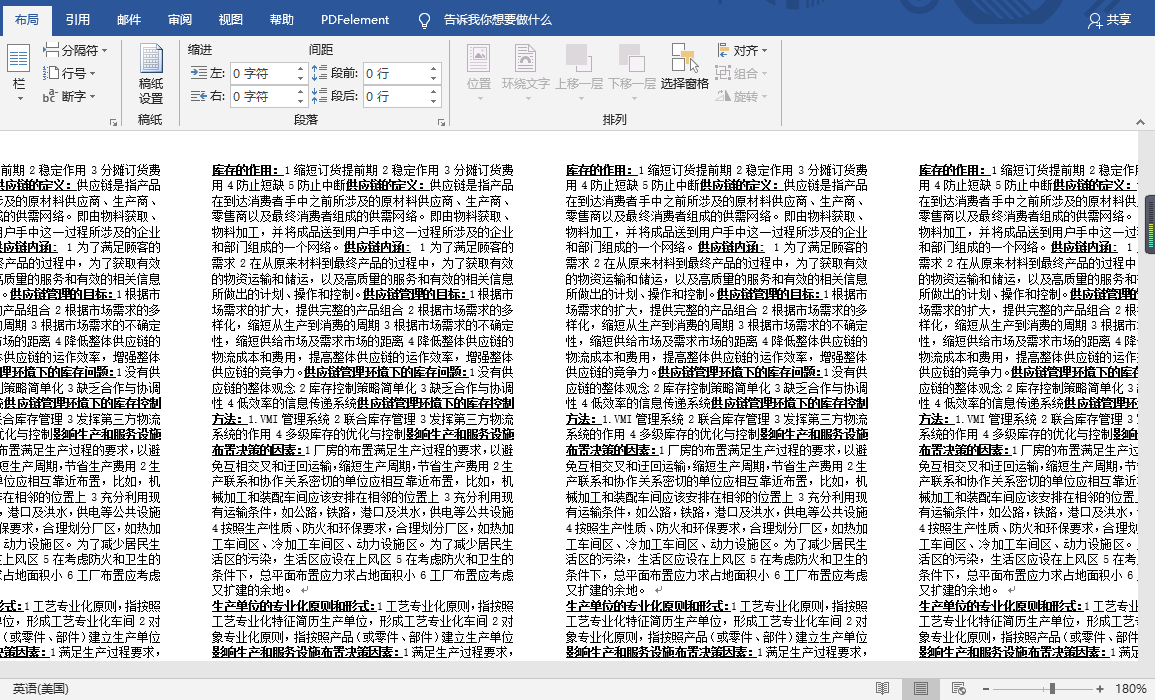Decrease right indent with down stepper
The image size is (1155, 700).
pos(301,101)
